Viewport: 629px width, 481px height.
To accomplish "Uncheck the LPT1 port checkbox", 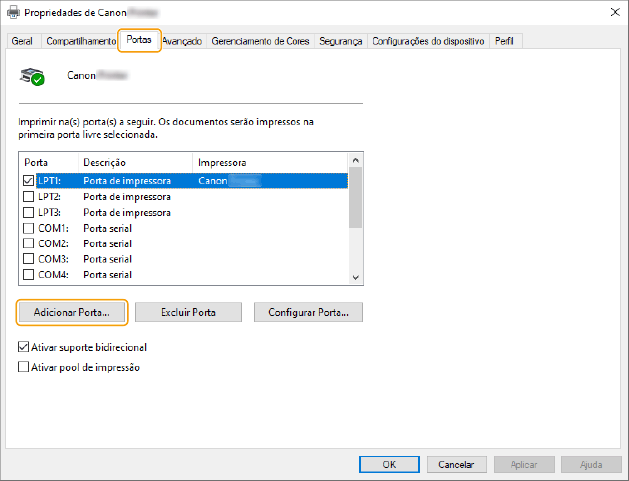I will (x=28, y=181).
